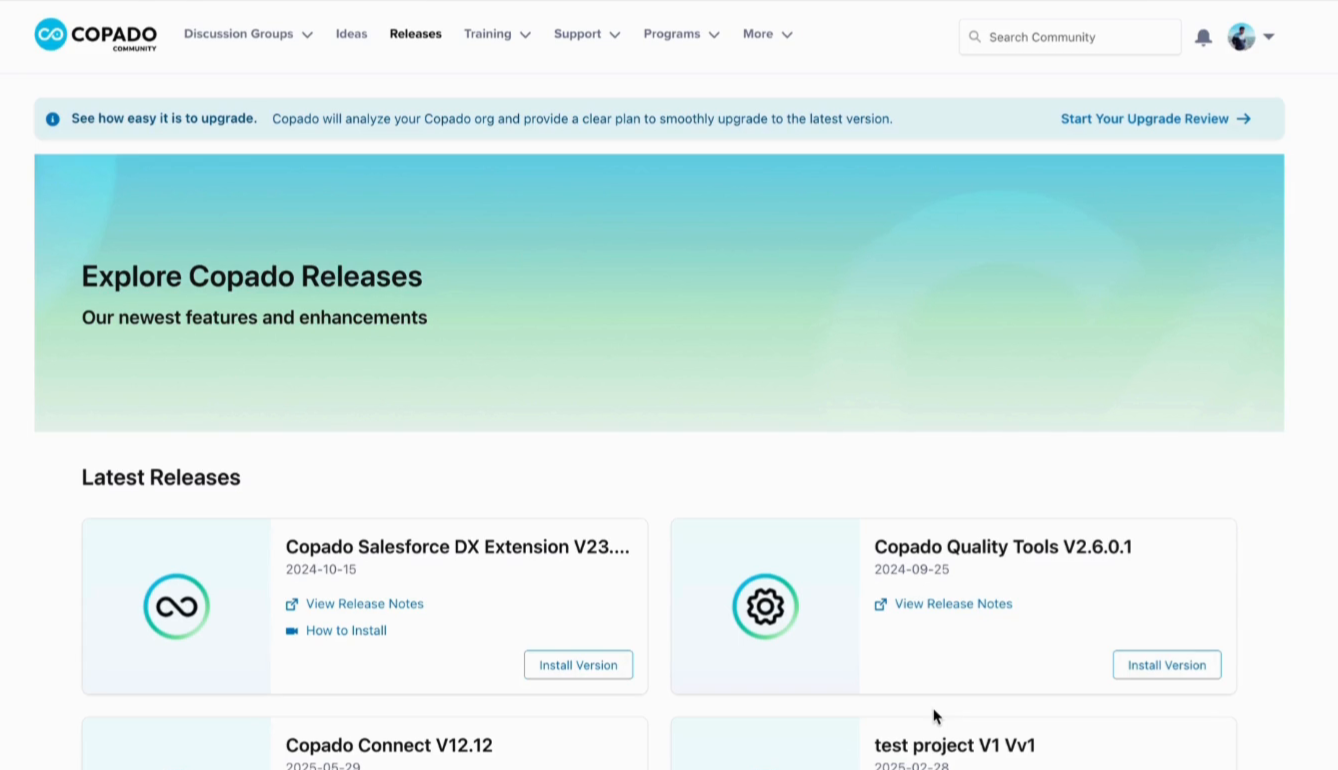Expand the Support menu
The image size is (1338, 770).
[x=587, y=34]
